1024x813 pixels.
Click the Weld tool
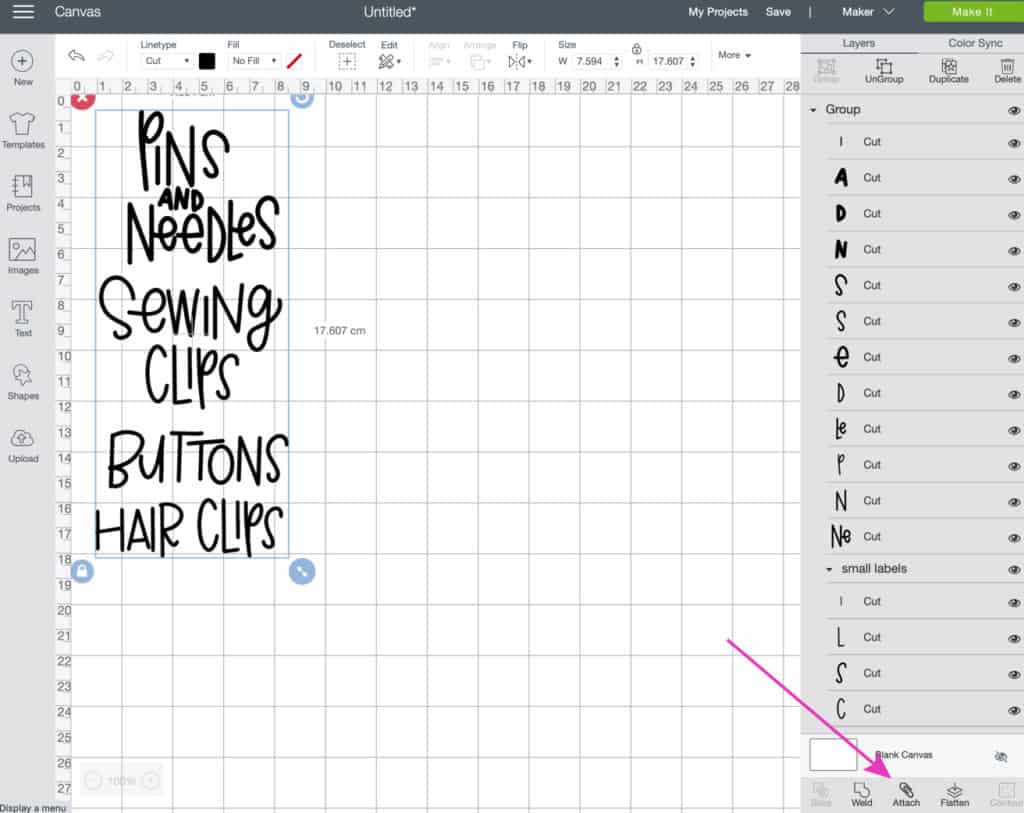862,794
